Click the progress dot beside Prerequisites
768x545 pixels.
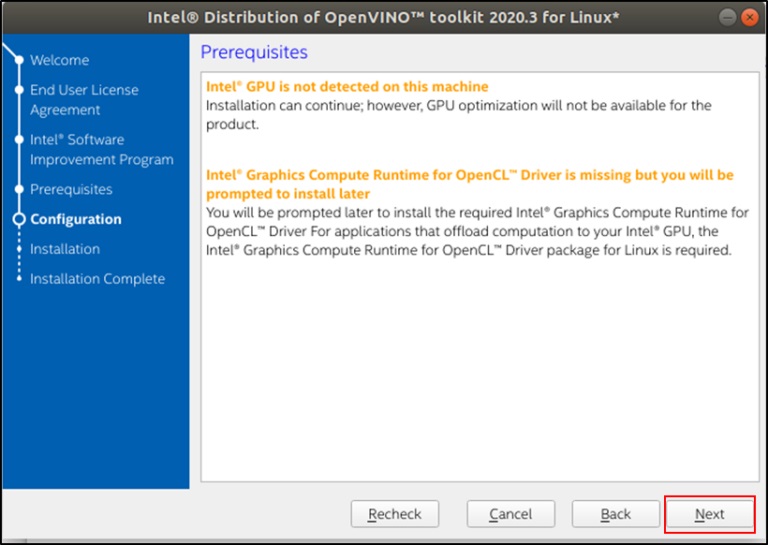[19, 190]
